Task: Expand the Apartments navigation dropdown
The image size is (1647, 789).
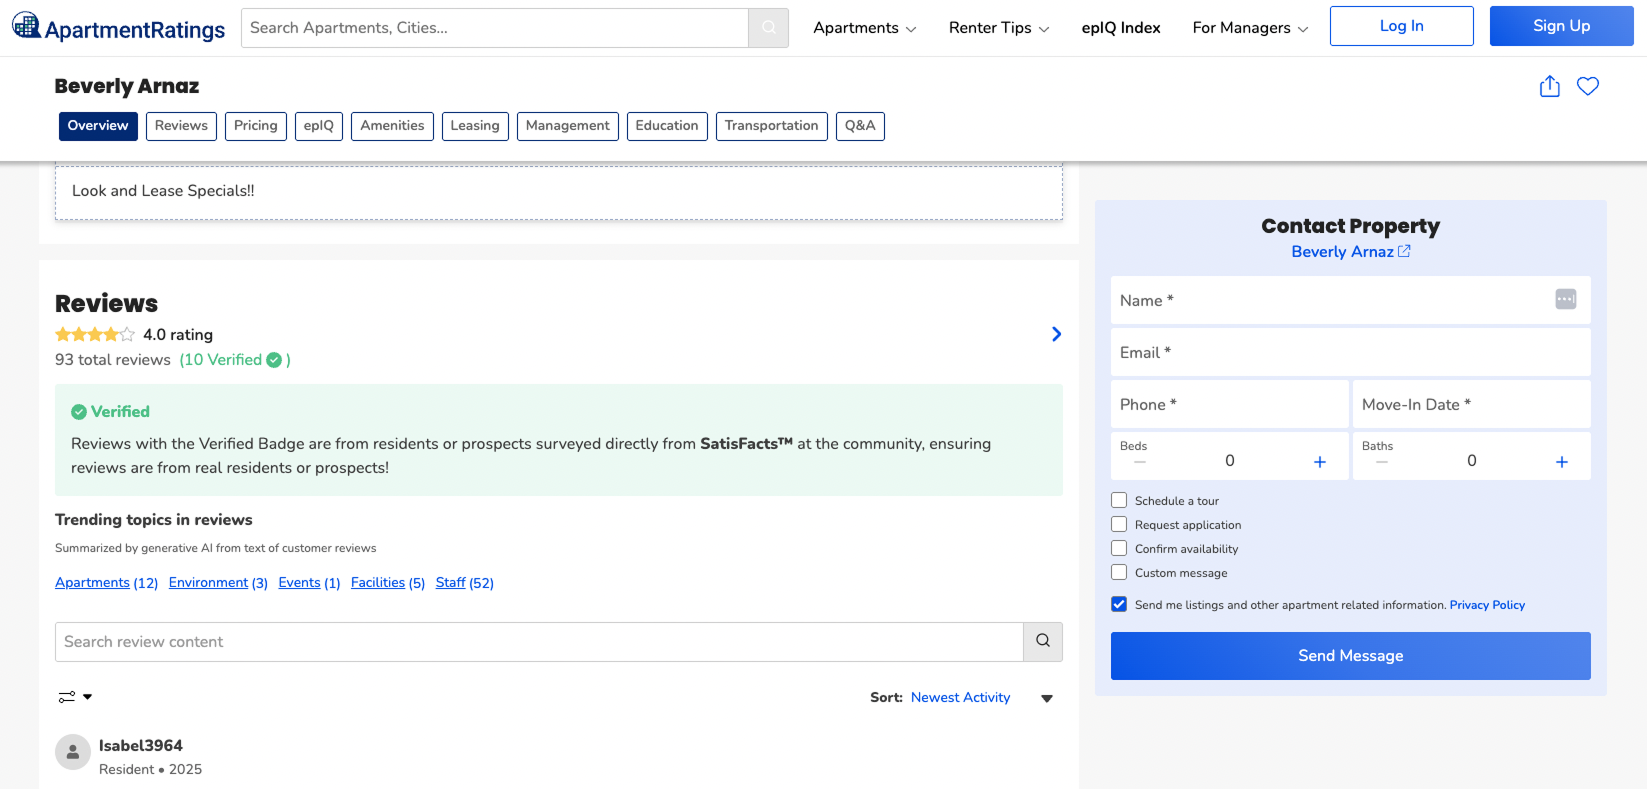Action: (864, 28)
